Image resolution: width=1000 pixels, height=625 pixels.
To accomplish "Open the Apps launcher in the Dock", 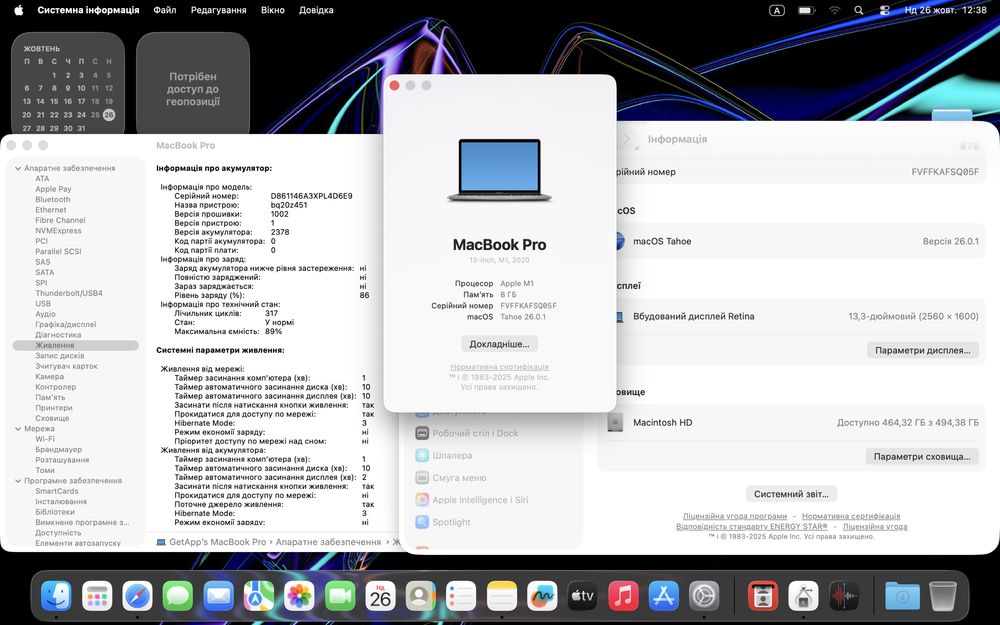I will [x=97, y=596].
